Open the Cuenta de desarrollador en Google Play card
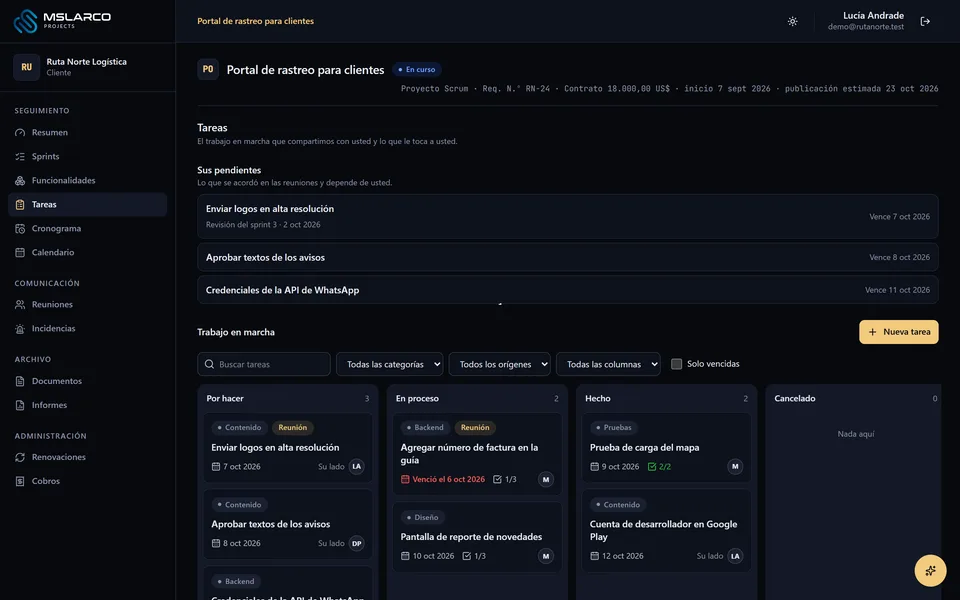Viewport: 960px width, 600px height. 666,531
